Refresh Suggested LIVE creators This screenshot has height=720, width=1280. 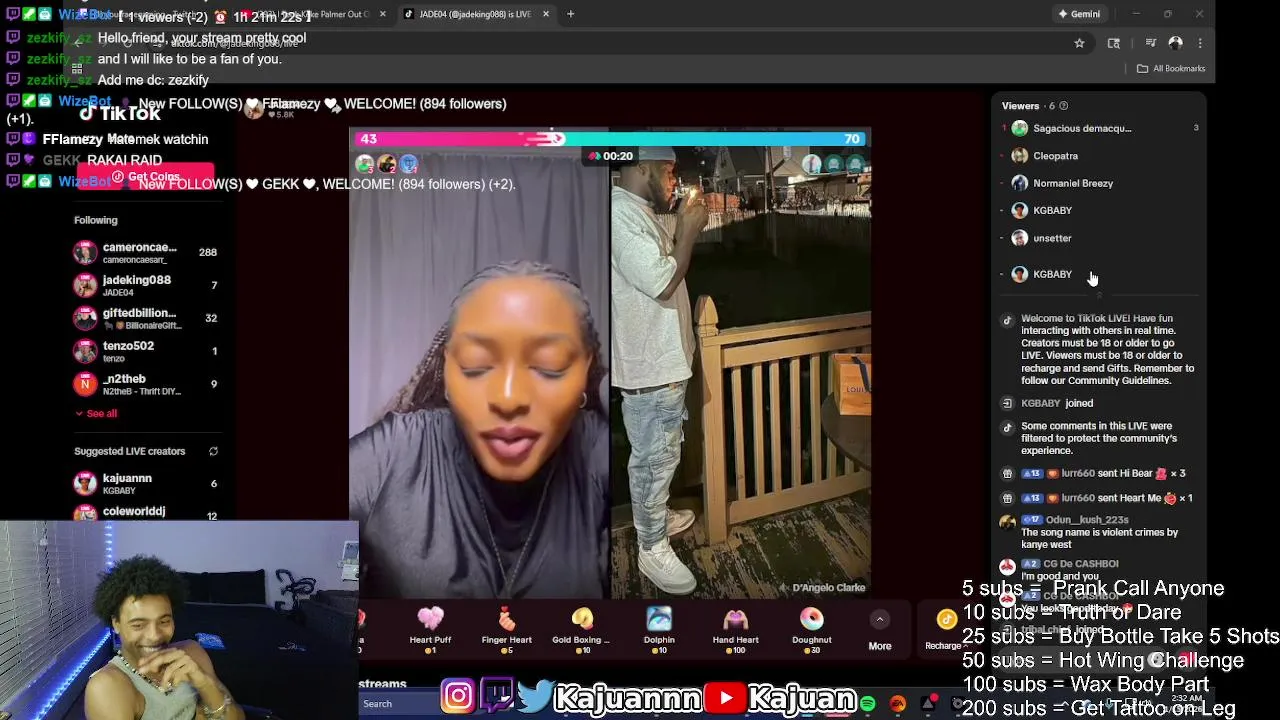213,451
